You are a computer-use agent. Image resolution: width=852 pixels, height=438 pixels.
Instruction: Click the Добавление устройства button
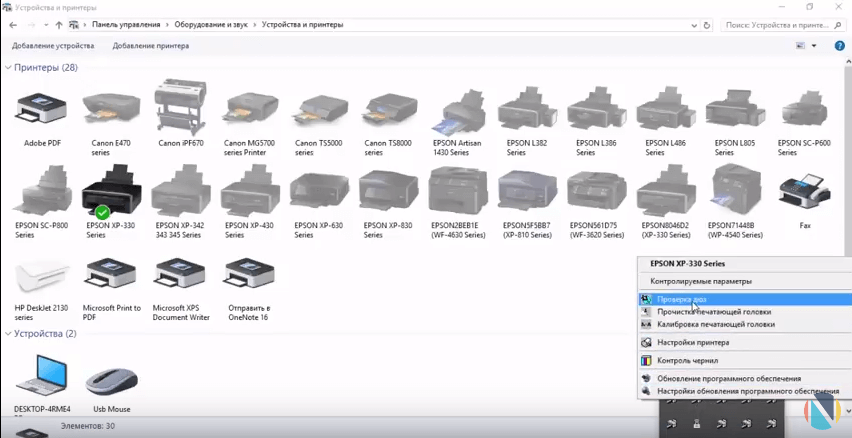tap(53, 46)
